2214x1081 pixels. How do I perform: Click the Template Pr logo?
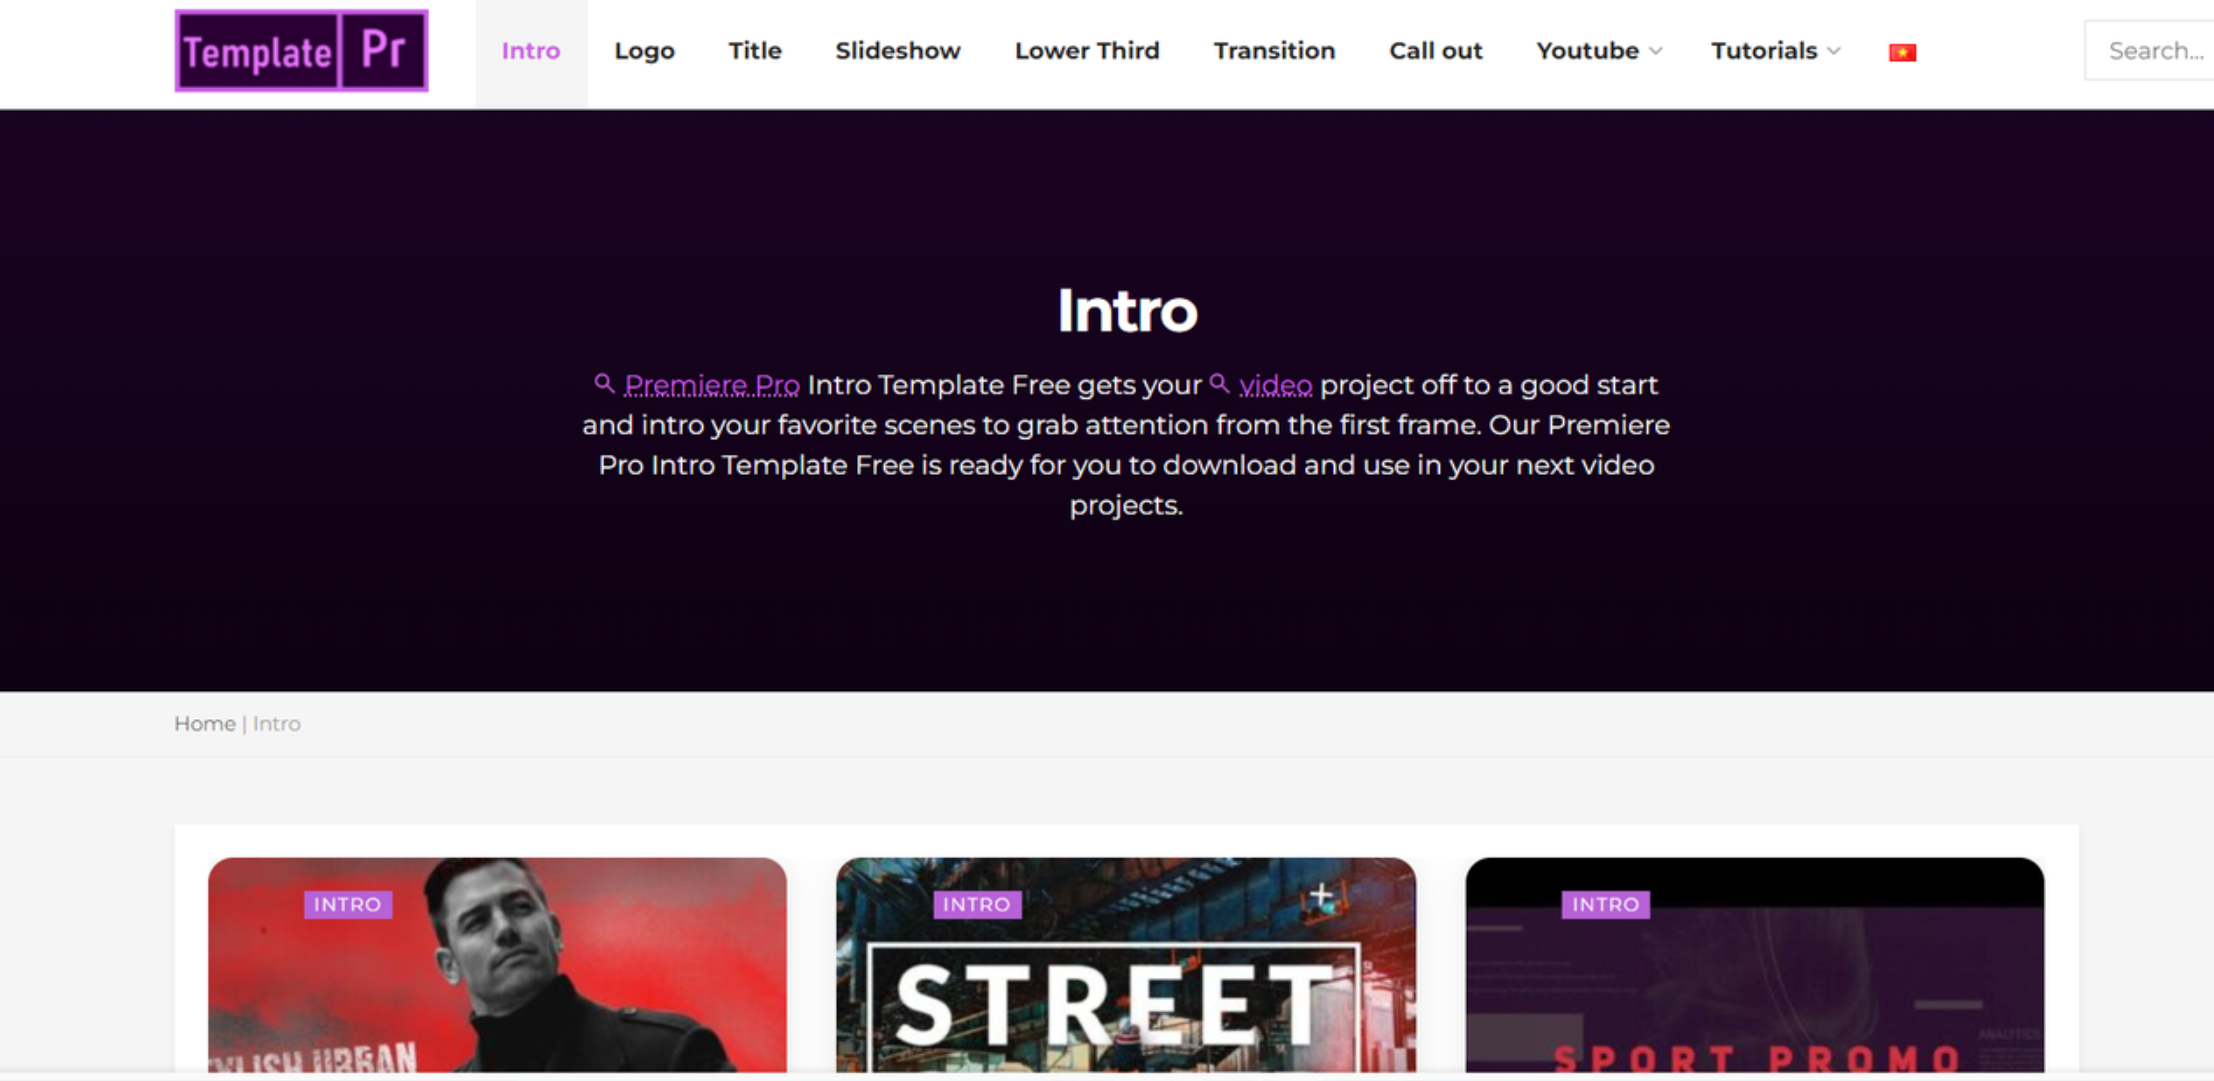pos(301,51)
